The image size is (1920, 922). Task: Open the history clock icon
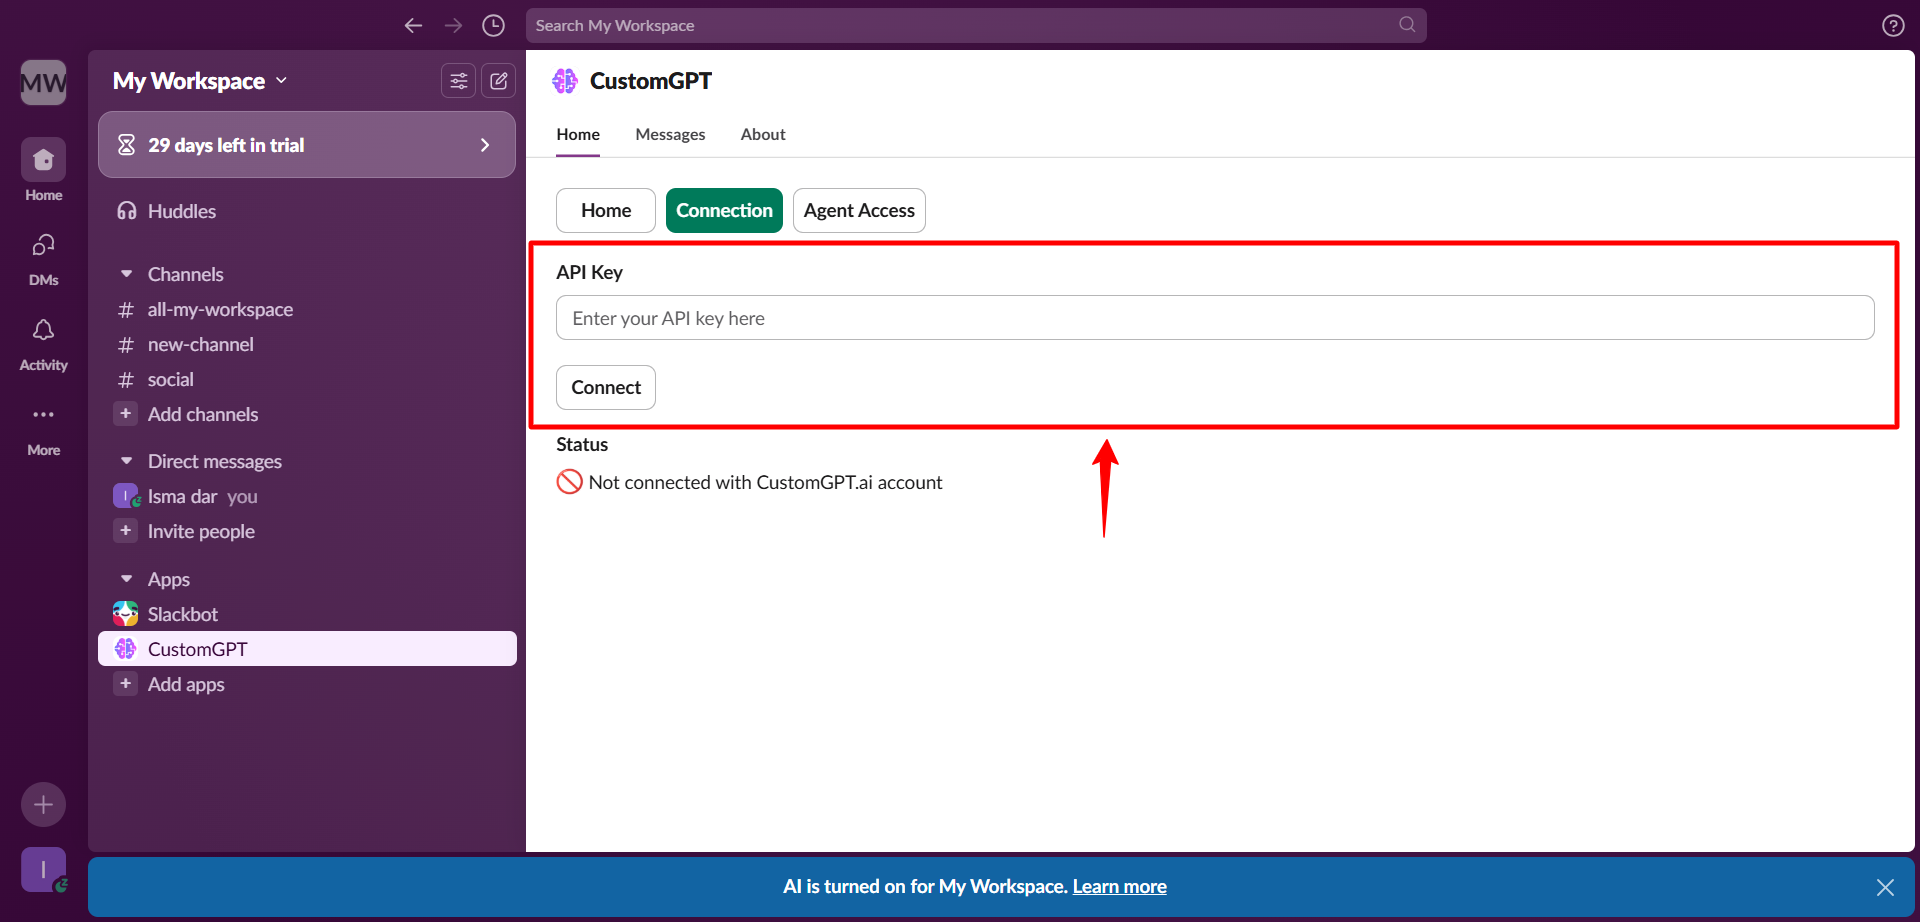pos(493,25)
